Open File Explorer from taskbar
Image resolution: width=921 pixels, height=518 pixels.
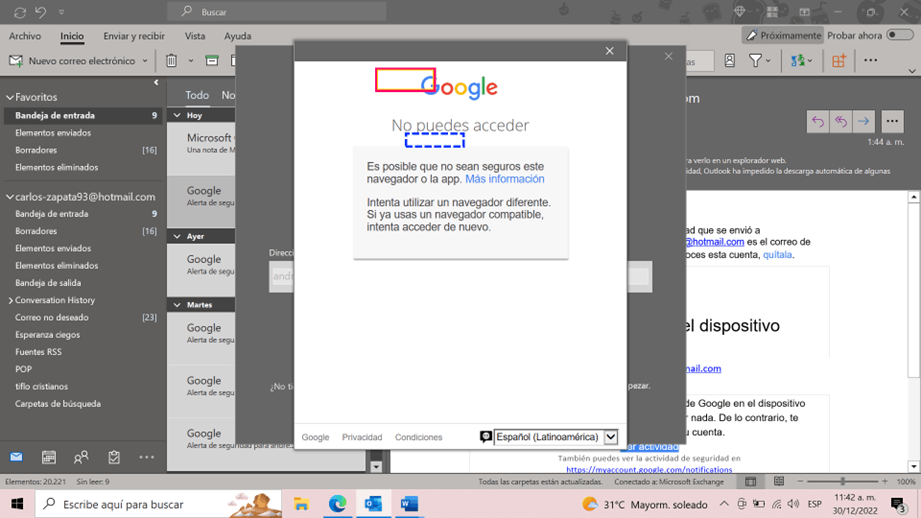pos(301,504)
